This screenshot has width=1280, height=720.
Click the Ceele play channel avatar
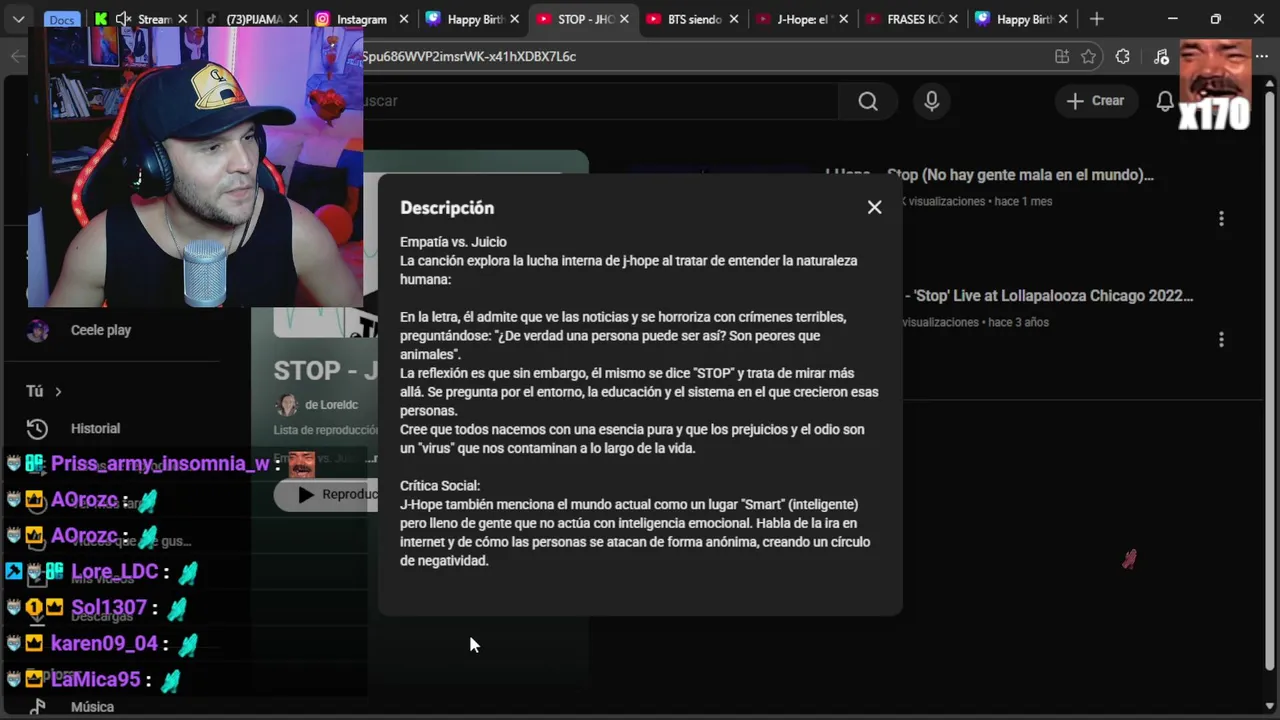[x=38, y=331]
